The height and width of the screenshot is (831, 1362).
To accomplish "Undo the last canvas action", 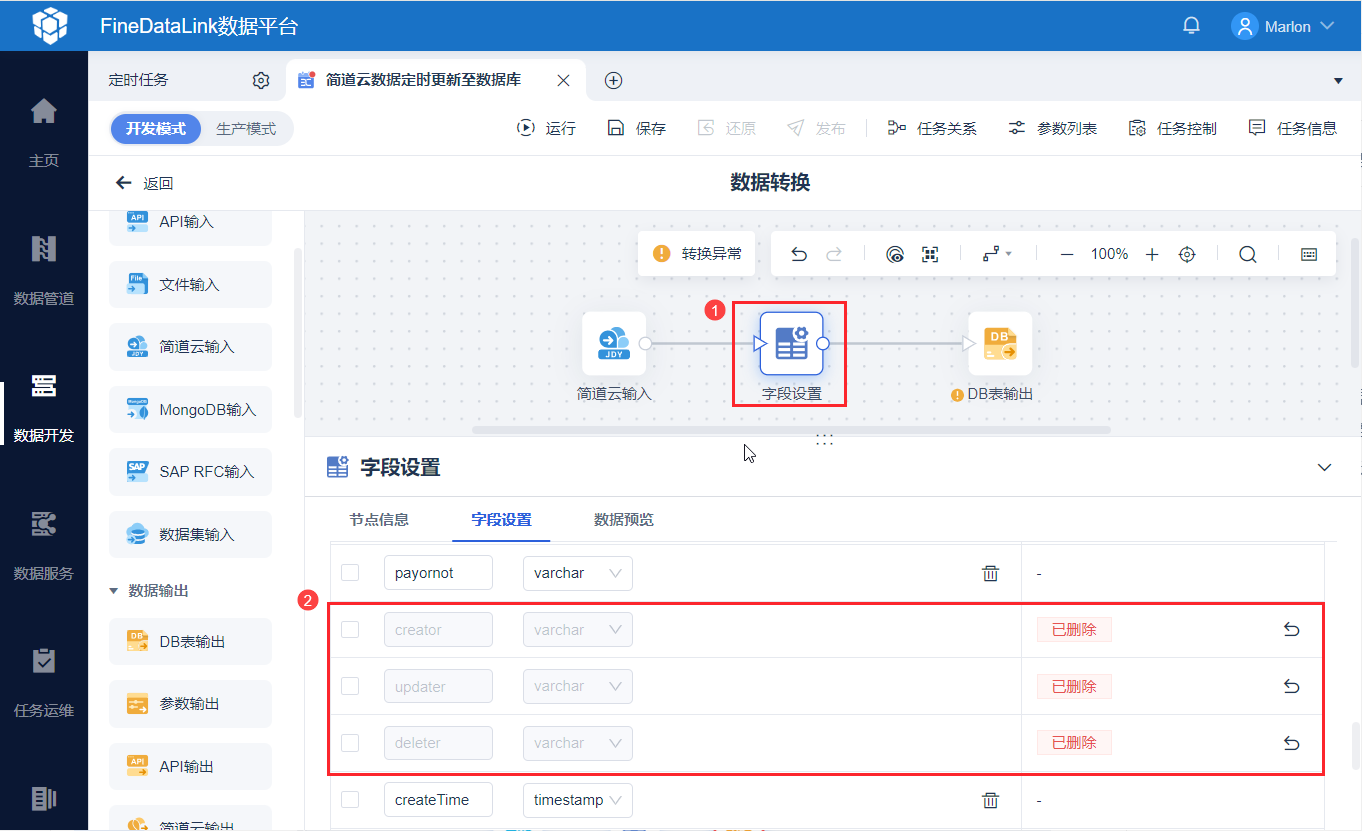I will point(799,254).
